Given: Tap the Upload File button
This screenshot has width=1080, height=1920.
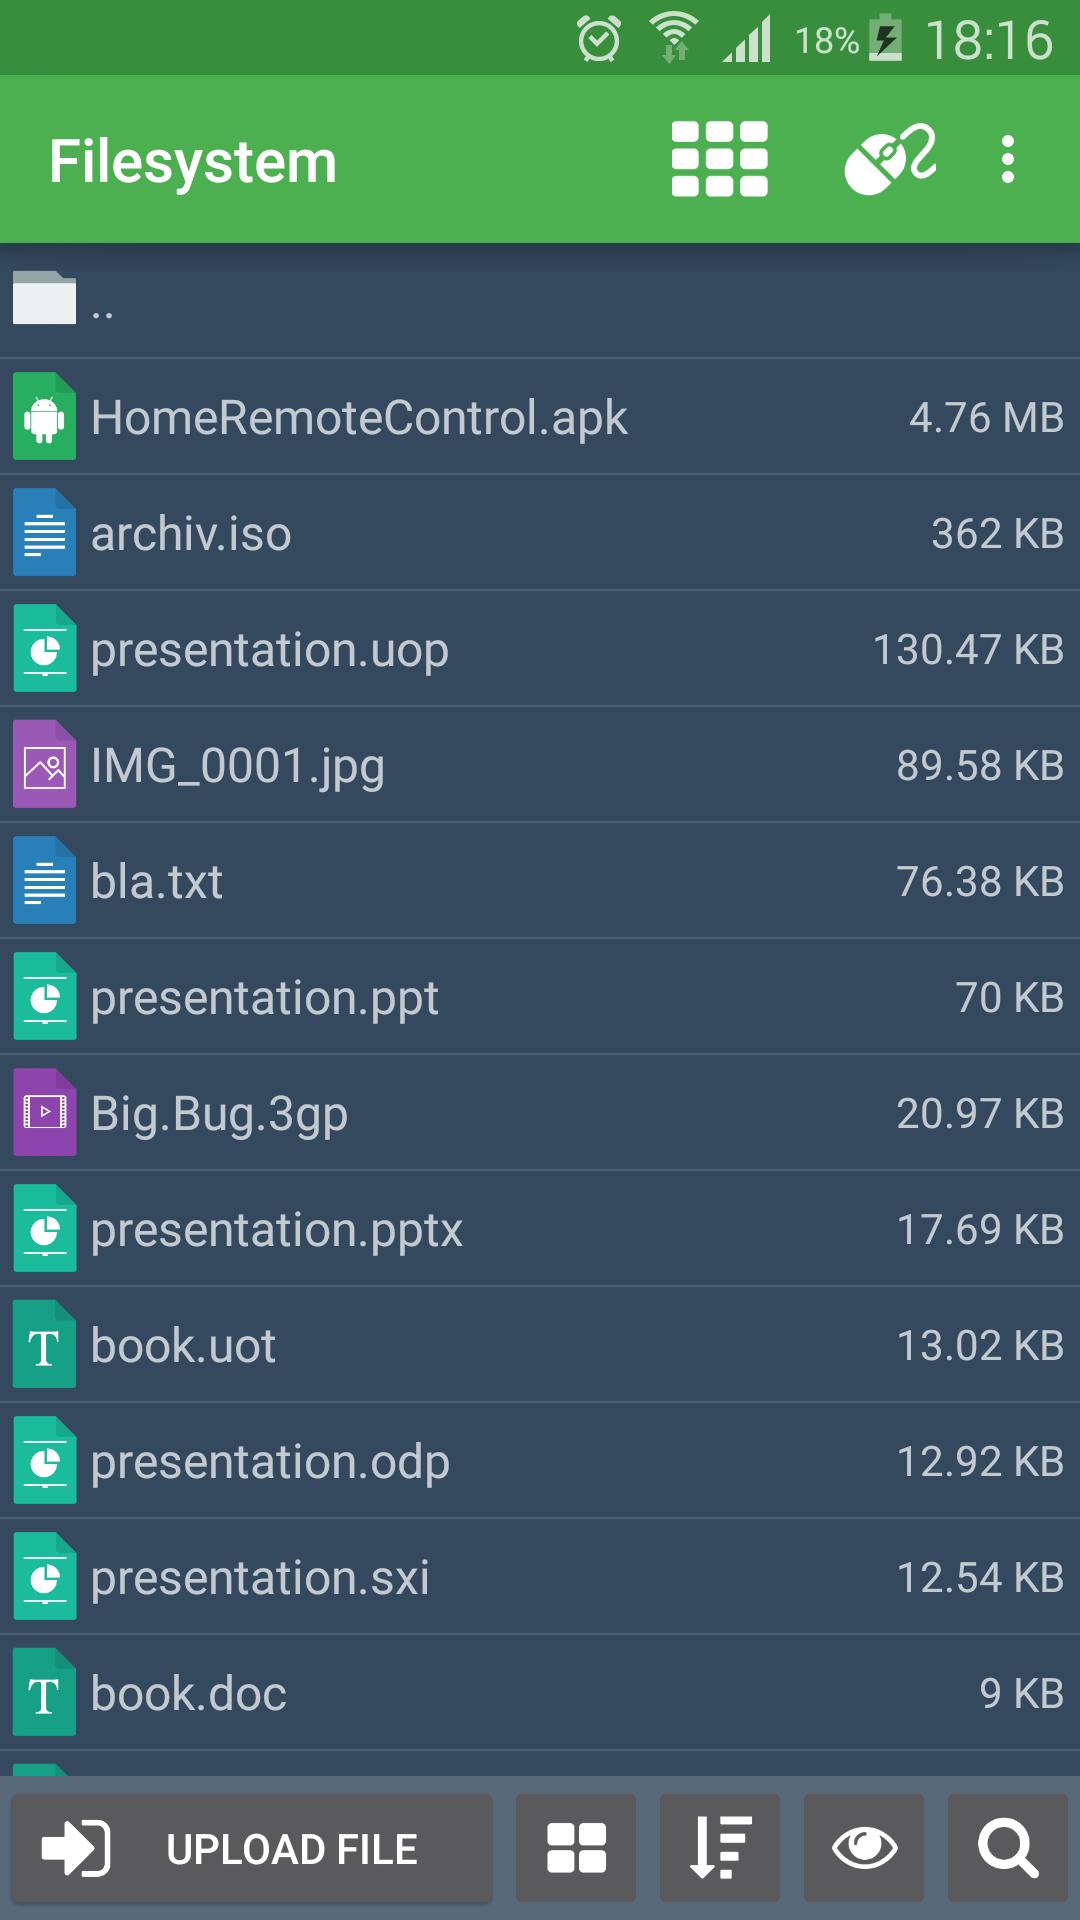Looking at the screenshot, I should 252,1848.
